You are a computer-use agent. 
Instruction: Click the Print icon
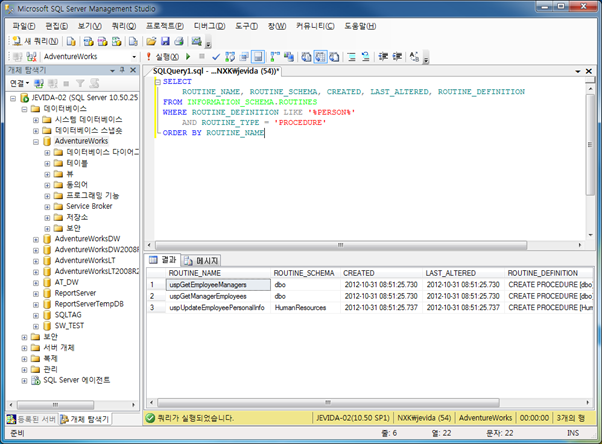pos(179,41)
